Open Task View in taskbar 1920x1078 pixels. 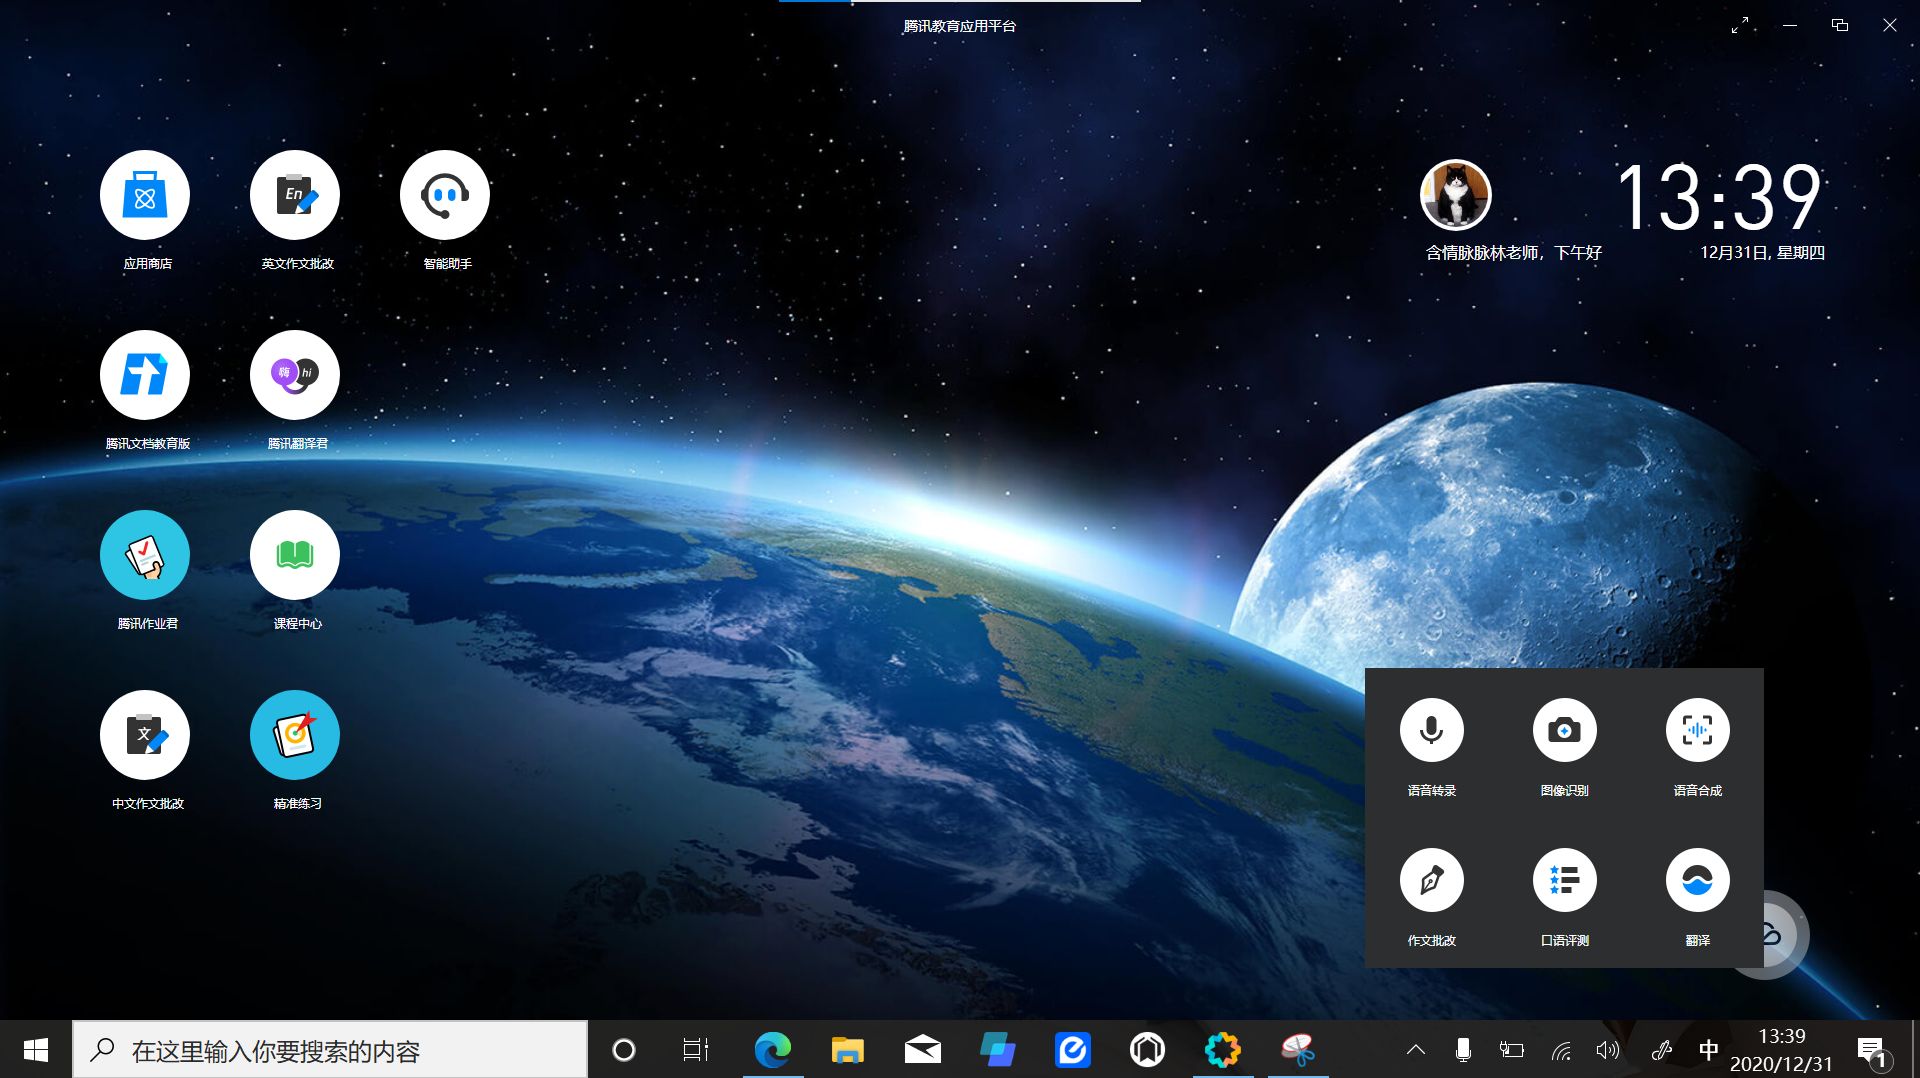(x=696, y=1050)
